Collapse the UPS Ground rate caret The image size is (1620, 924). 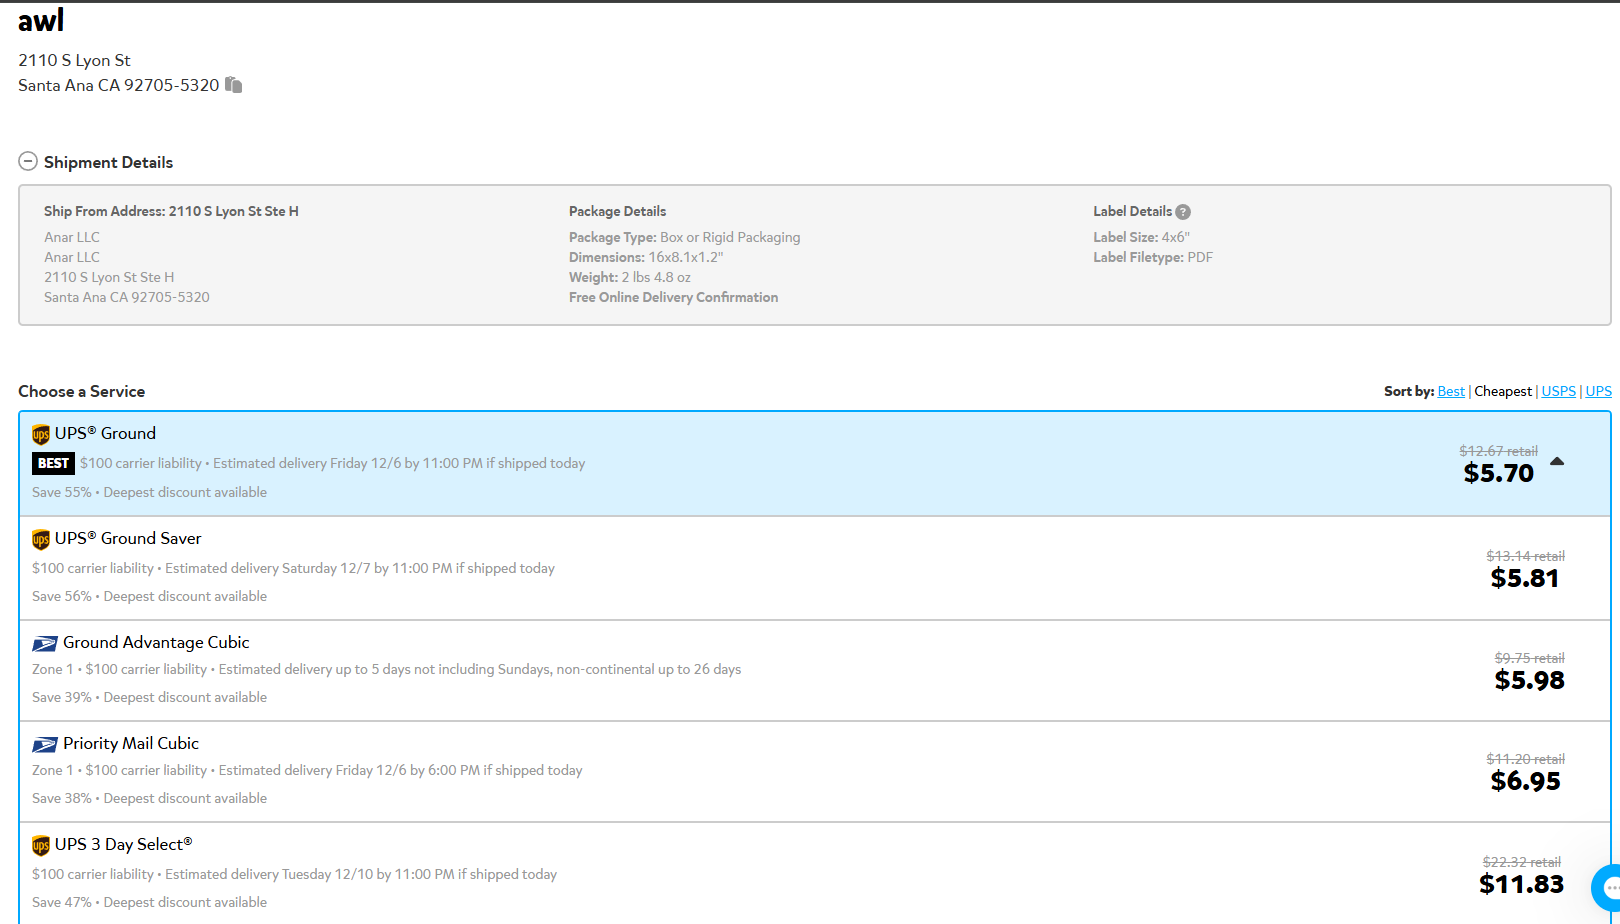click(1557, 461)
